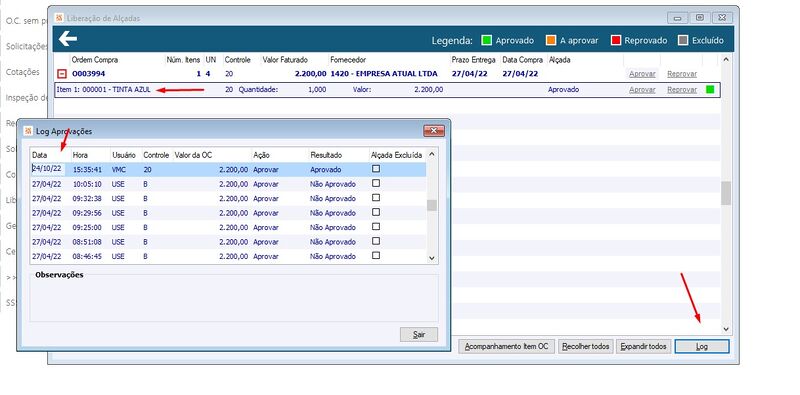Click red Reprovado legend square

pyautogui.click(x=615, y=40)
